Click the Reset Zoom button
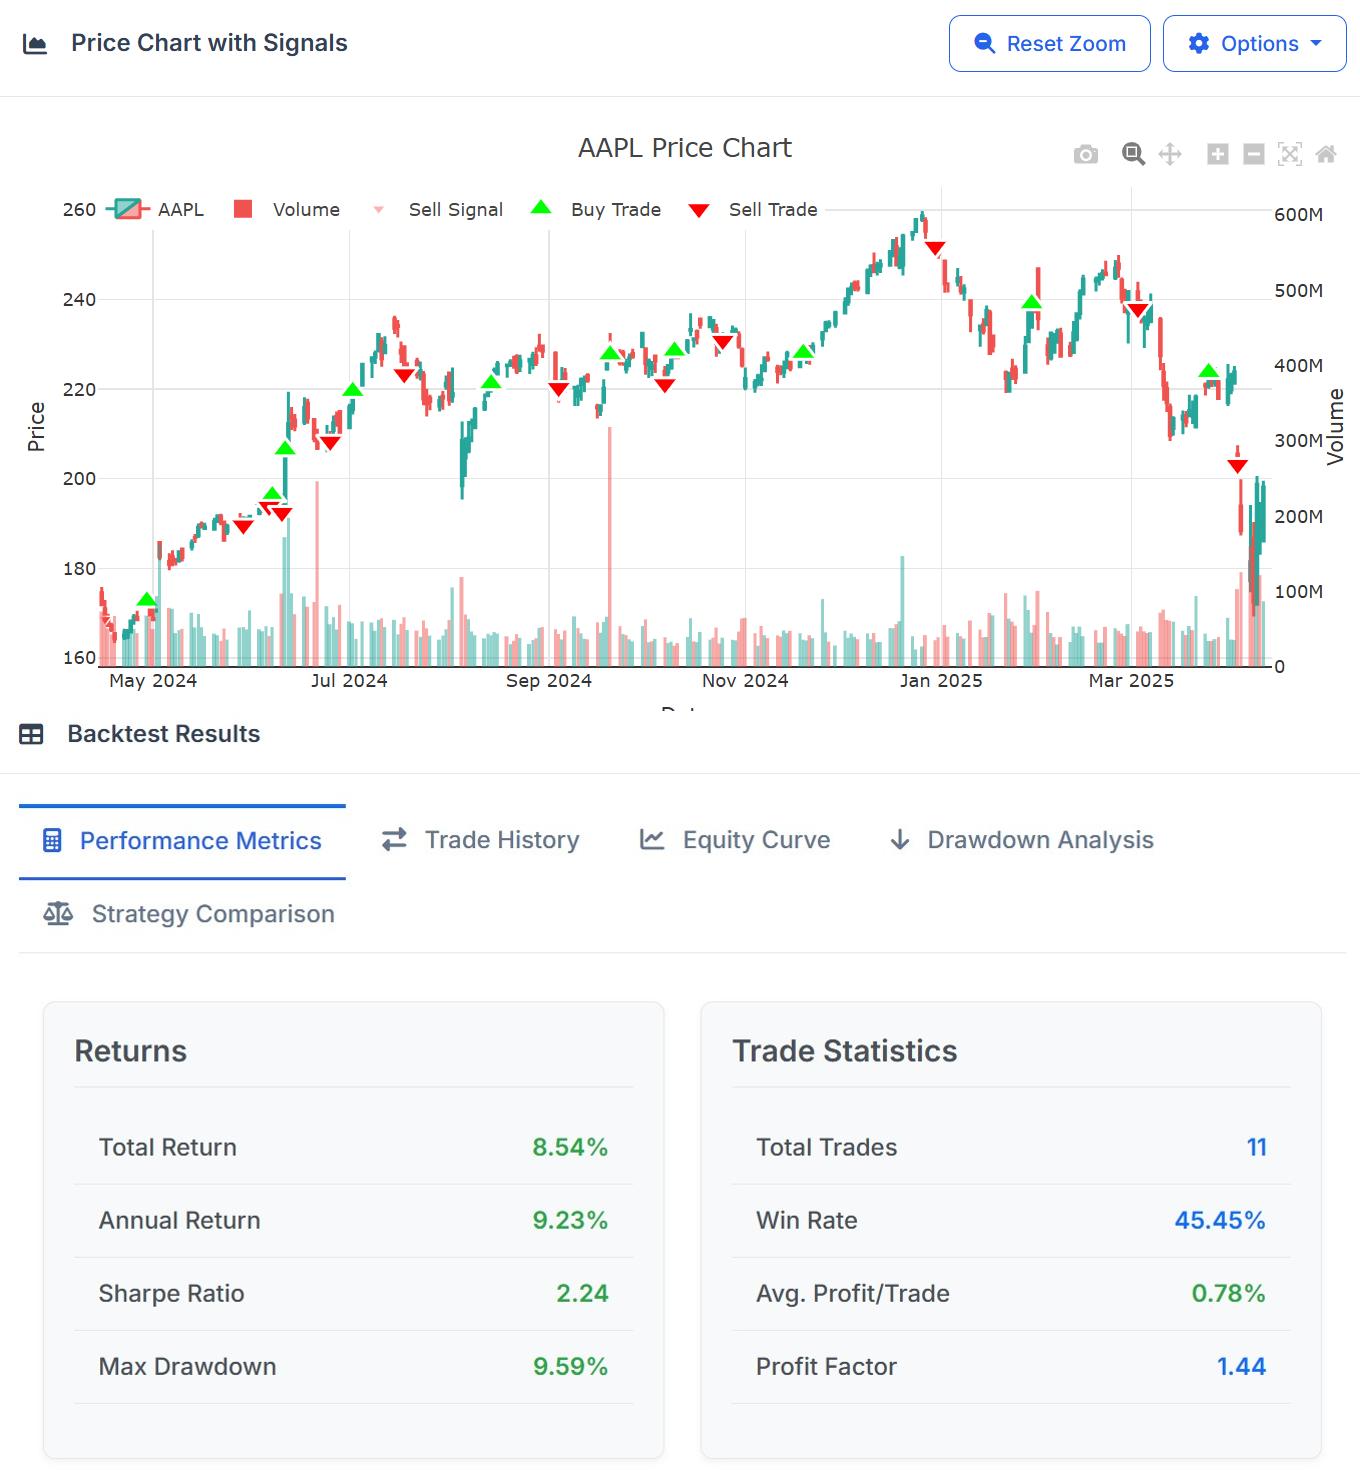The image size is (1360, 1484). (x=1049, y=43)
